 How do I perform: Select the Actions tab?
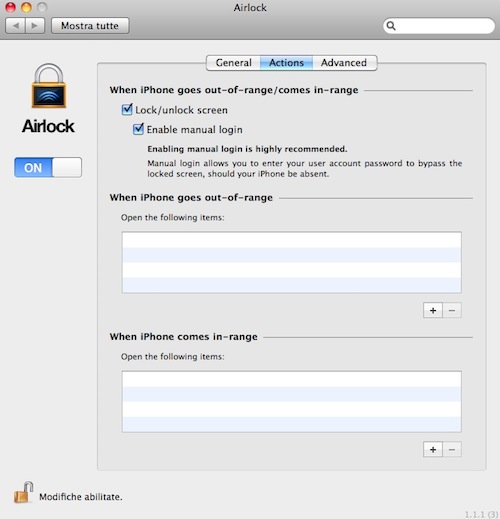coord(286,63)
